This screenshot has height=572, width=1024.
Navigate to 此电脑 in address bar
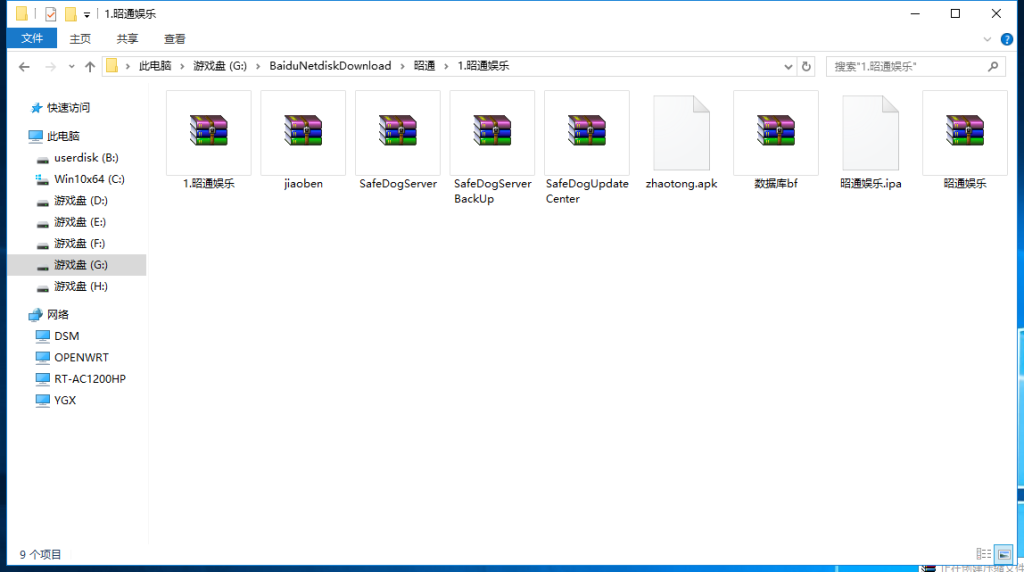(155, 66)
